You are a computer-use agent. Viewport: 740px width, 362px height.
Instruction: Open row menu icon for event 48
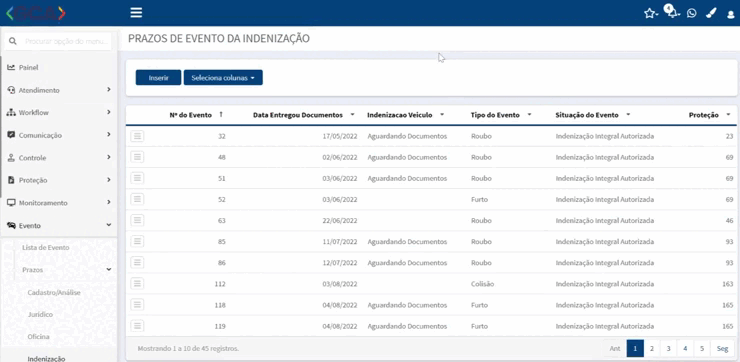click(x=137, y=157)
